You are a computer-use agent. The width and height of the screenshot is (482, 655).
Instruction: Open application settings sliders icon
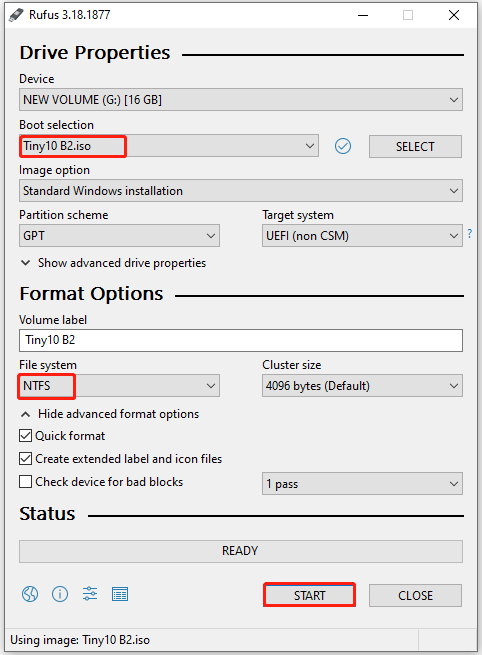pyautogui.click(x=90, y=594)
